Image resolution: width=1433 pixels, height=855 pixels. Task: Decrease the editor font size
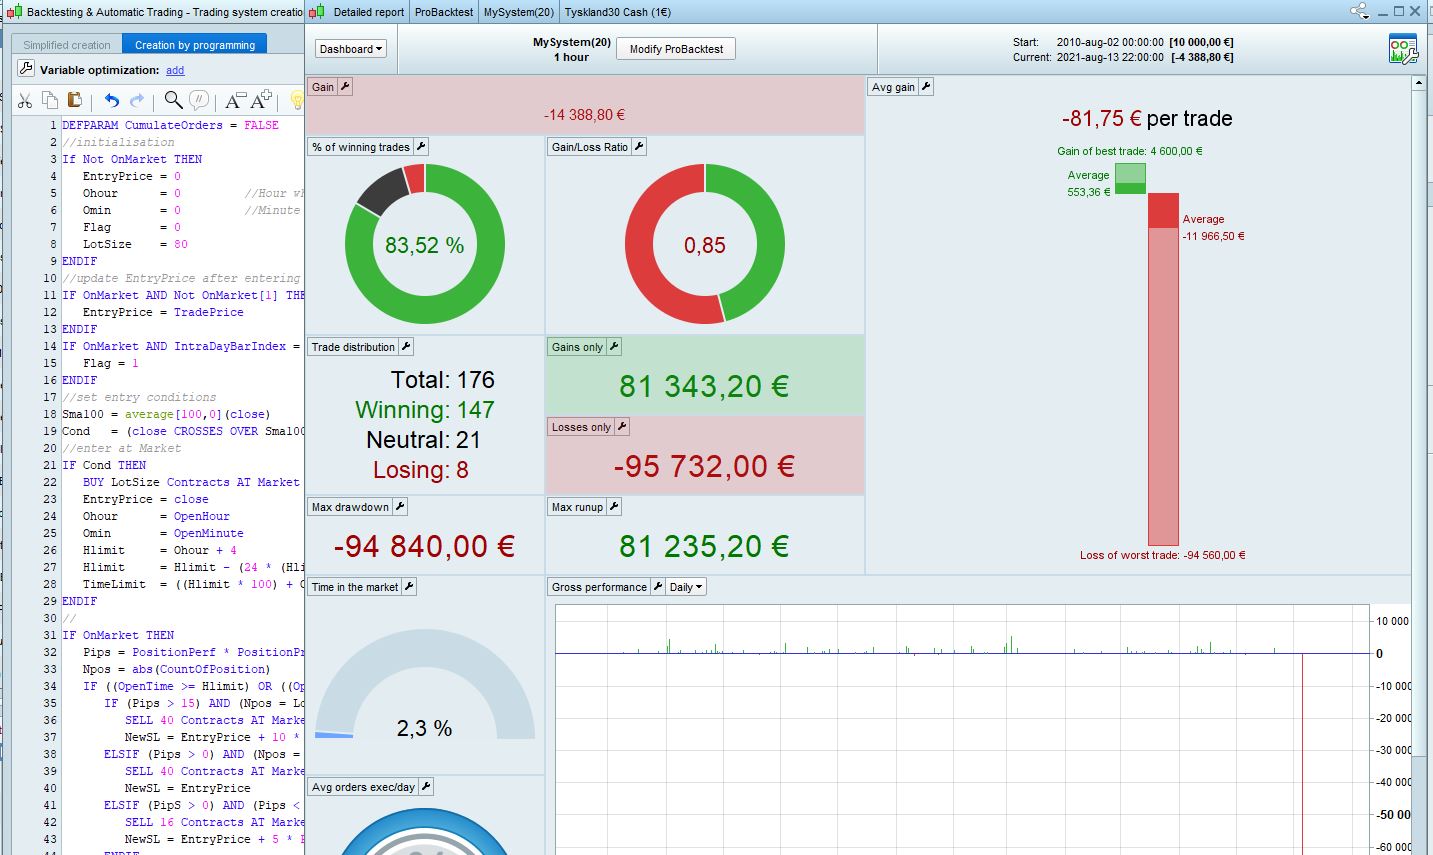pos(235,100)
